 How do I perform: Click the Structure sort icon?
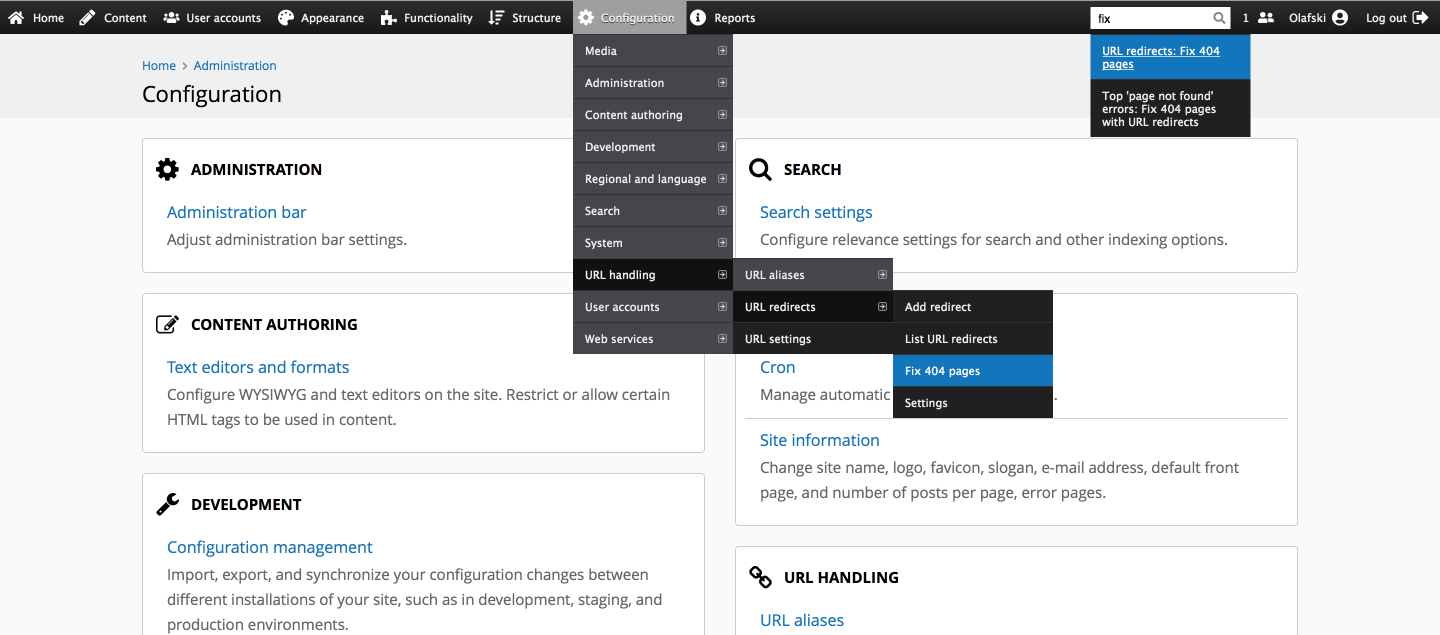coord(496,18)
